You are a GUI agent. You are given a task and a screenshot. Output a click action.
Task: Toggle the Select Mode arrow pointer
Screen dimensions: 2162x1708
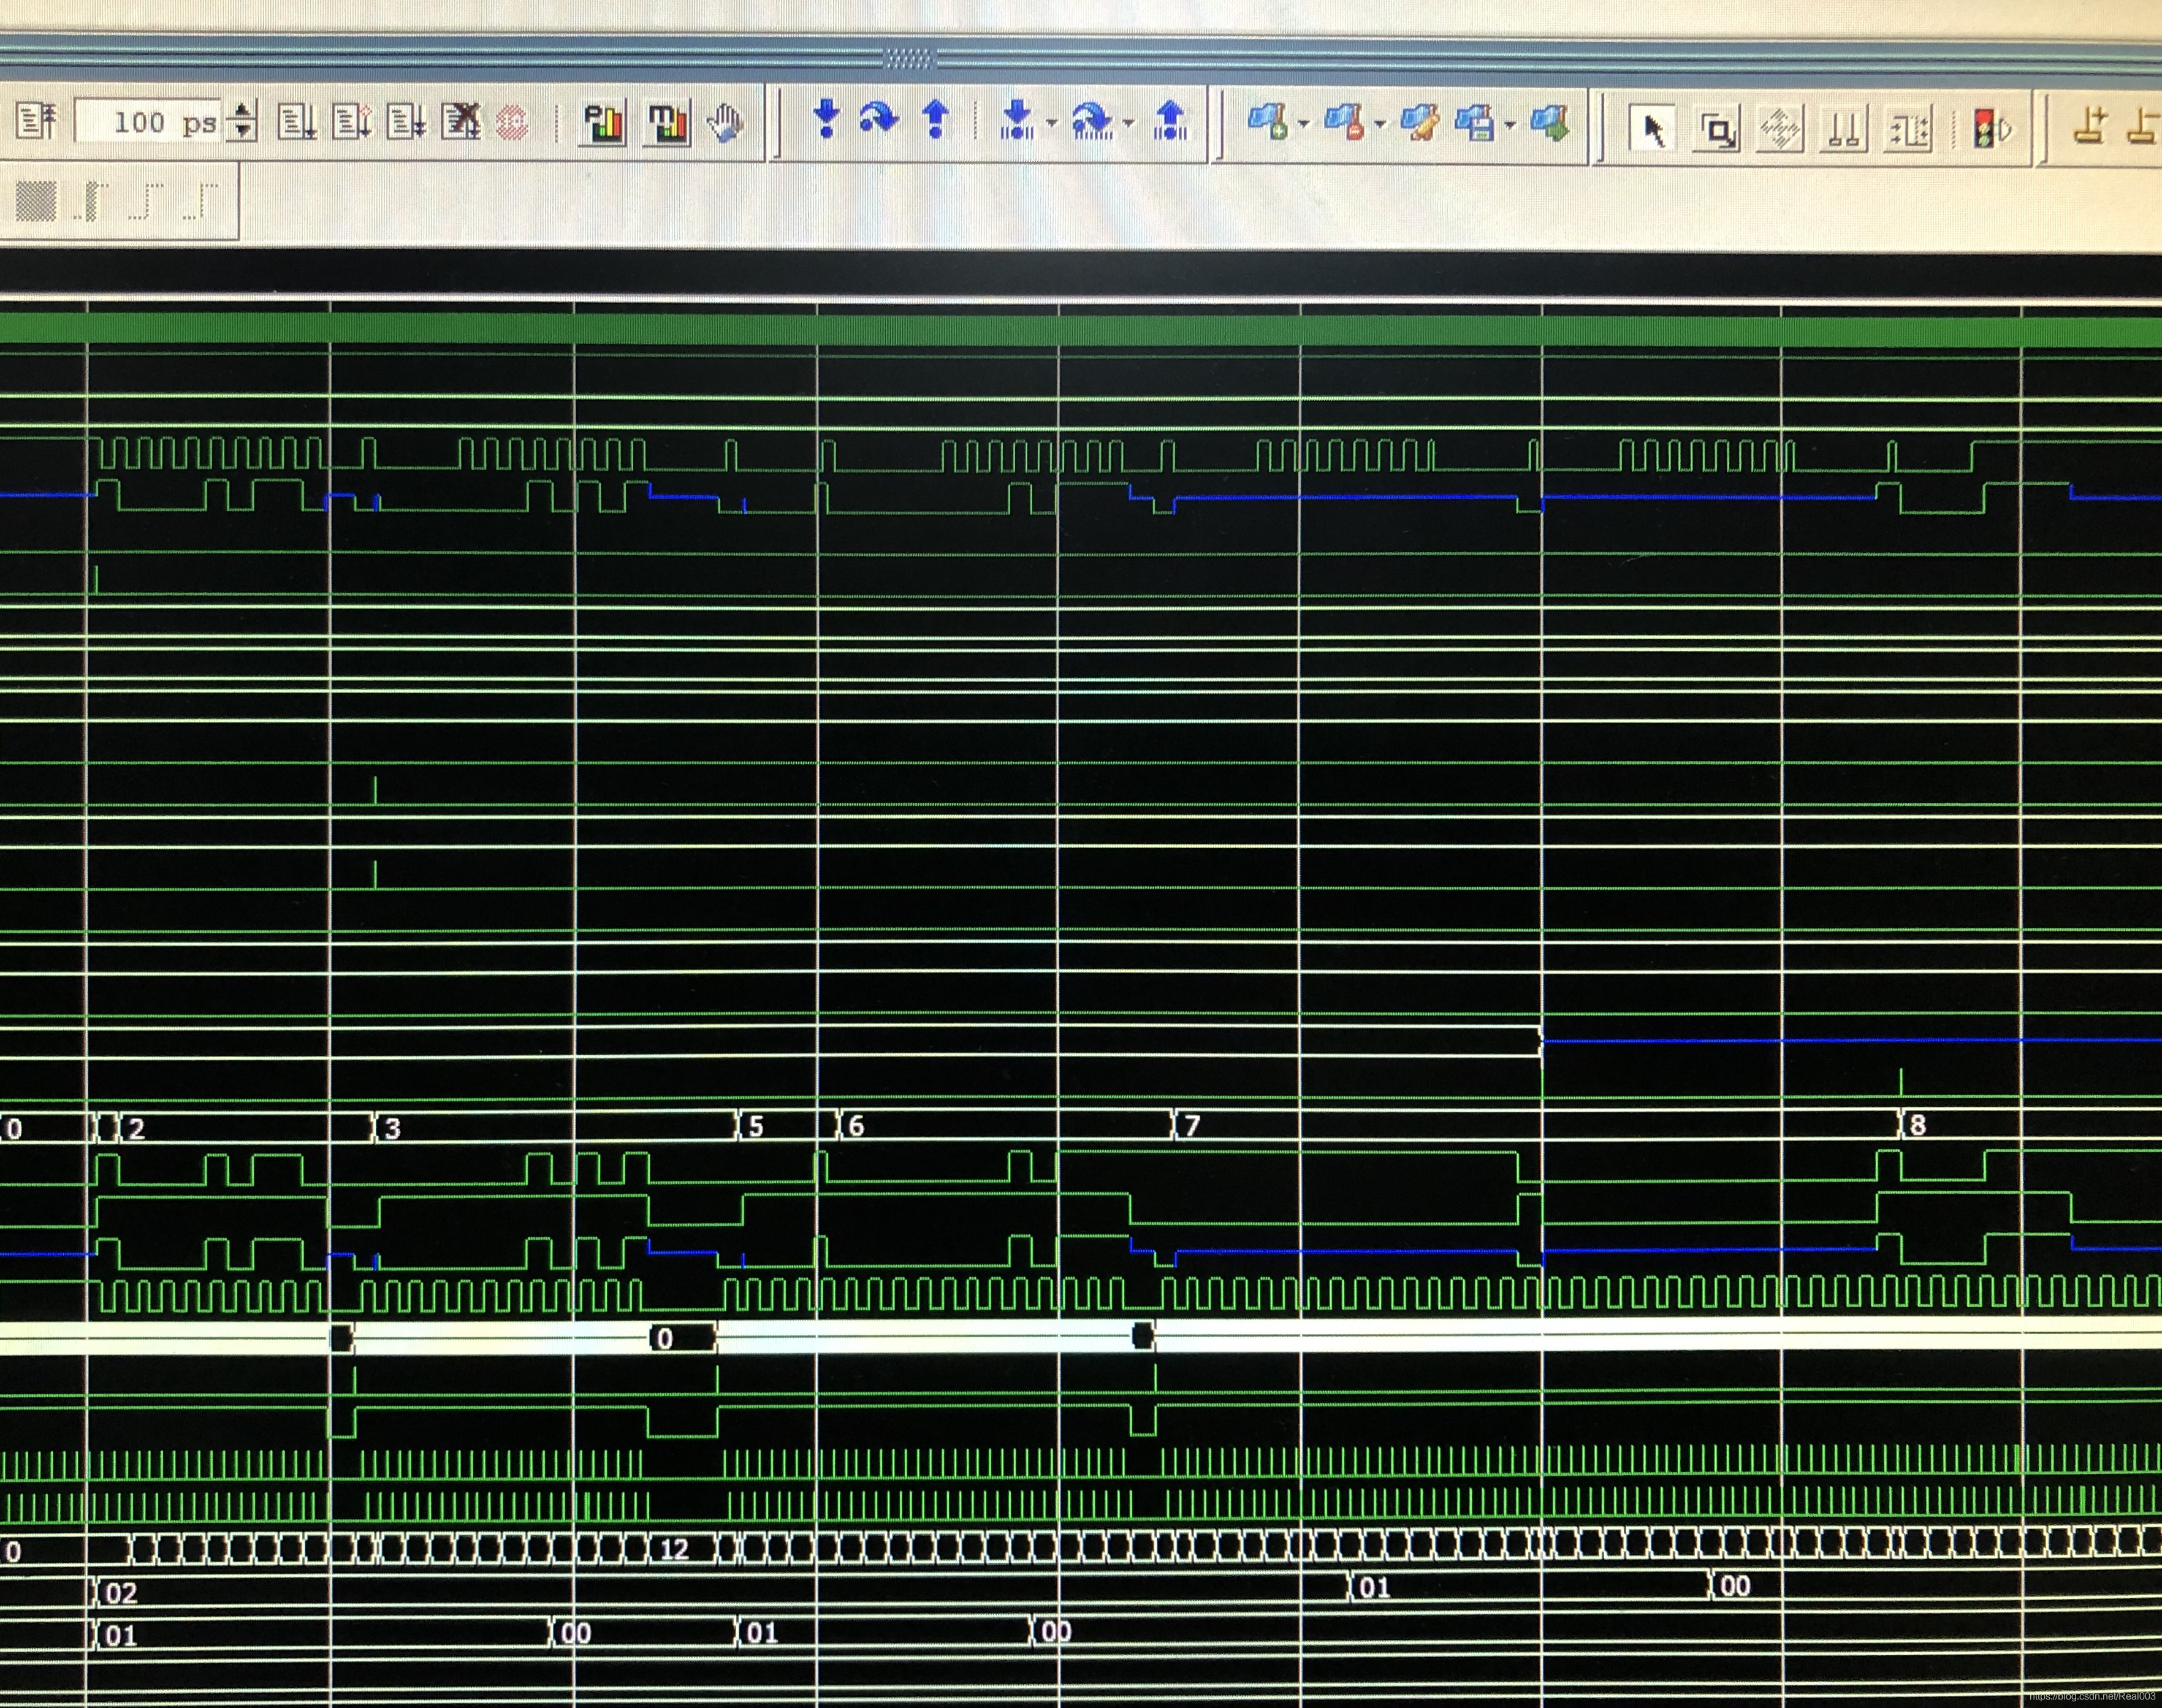pyautogui.click(x=1652, y=129)
